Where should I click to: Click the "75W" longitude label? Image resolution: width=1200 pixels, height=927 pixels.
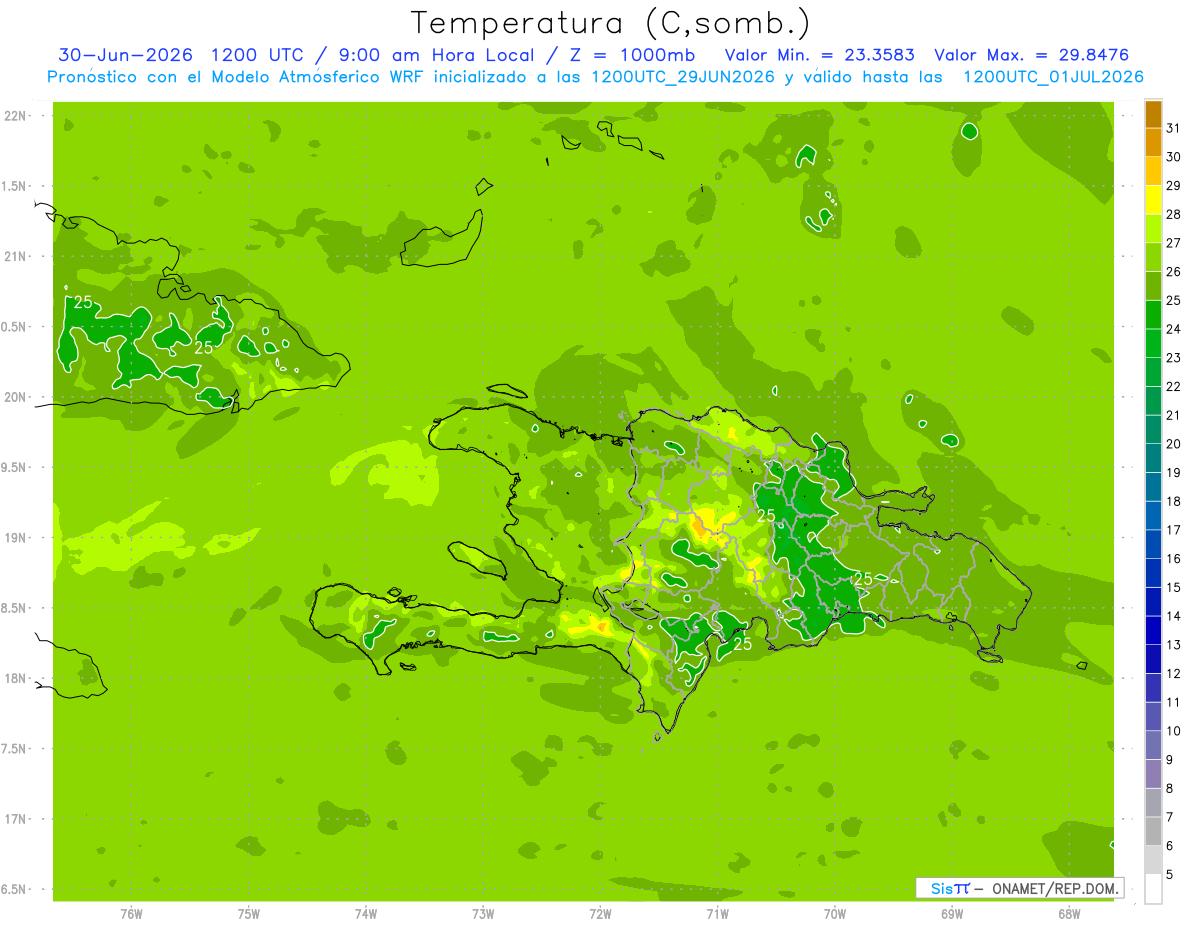(248, 914)
